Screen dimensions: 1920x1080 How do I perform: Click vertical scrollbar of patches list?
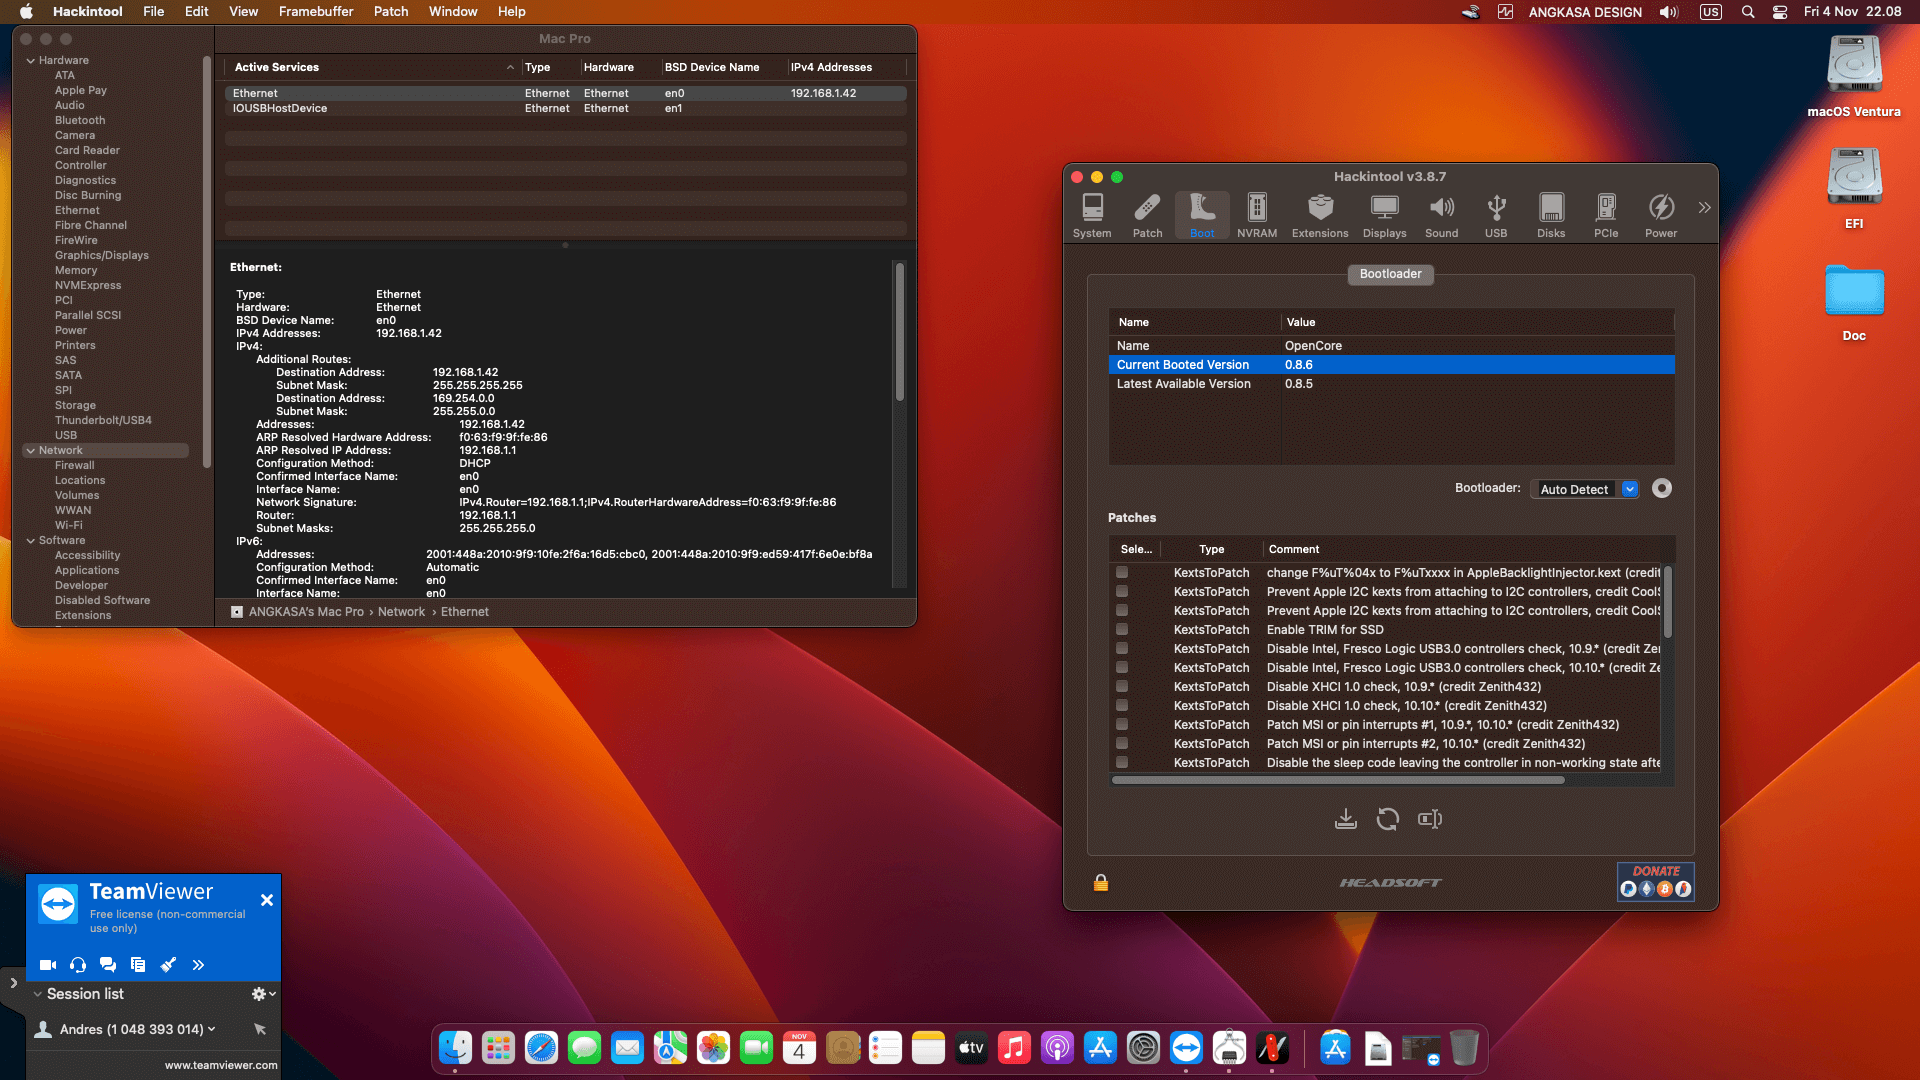point(1667,602)
